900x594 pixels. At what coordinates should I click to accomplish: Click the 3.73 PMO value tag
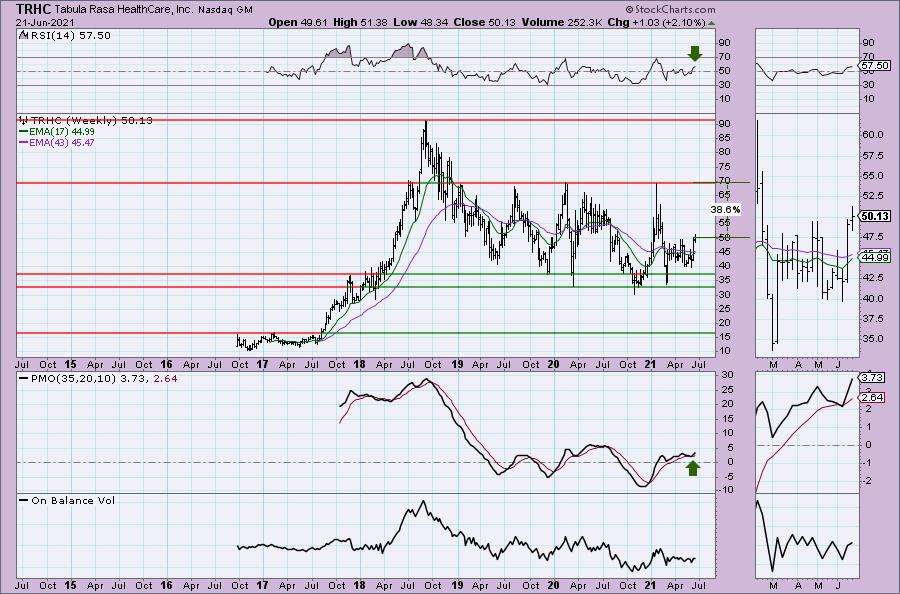click(x=872, y=377)
